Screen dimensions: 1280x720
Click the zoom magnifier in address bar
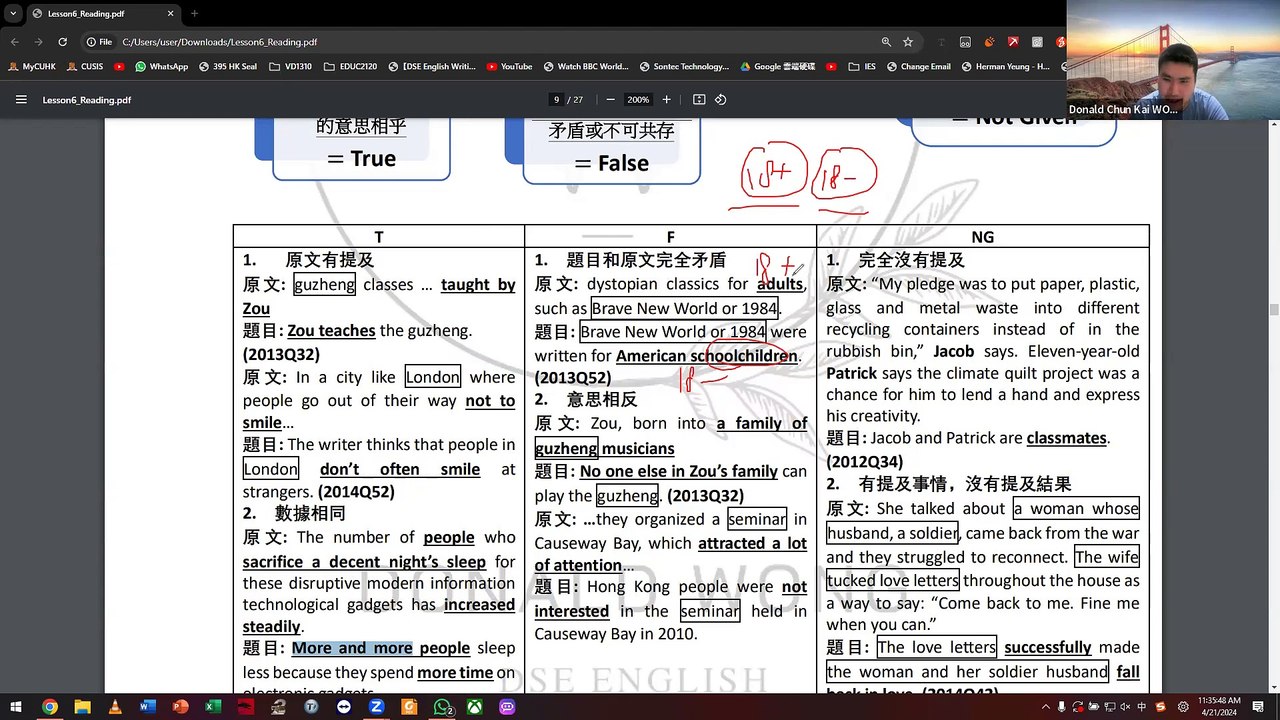point(886,42)
